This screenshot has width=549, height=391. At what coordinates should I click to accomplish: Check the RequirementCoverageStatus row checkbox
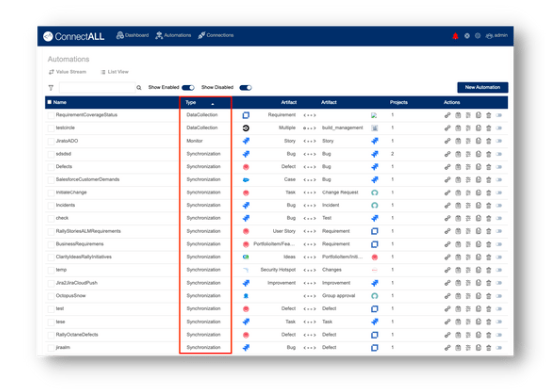51,115
